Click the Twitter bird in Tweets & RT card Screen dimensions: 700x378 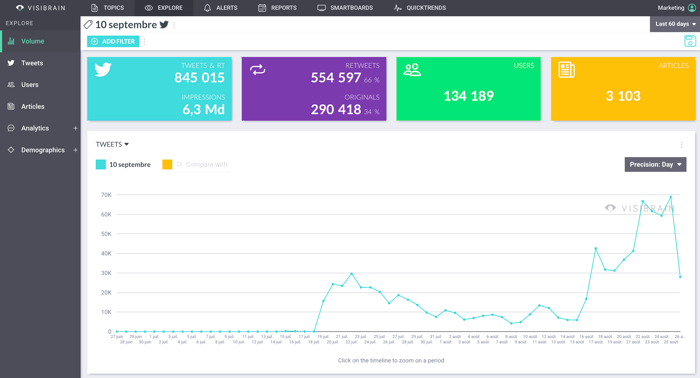coord(103,70)
